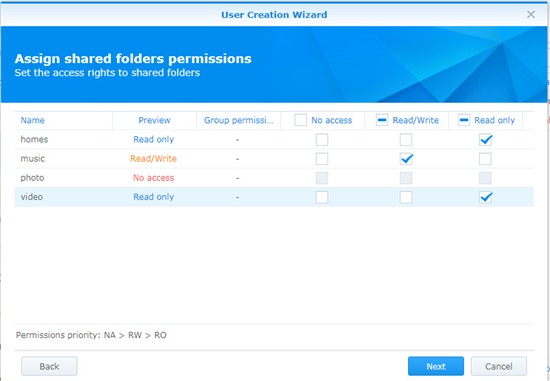Screen dimensions: 550x381
Task: Toggle the Read/Write header checkbox
Action: pos(382,120)
